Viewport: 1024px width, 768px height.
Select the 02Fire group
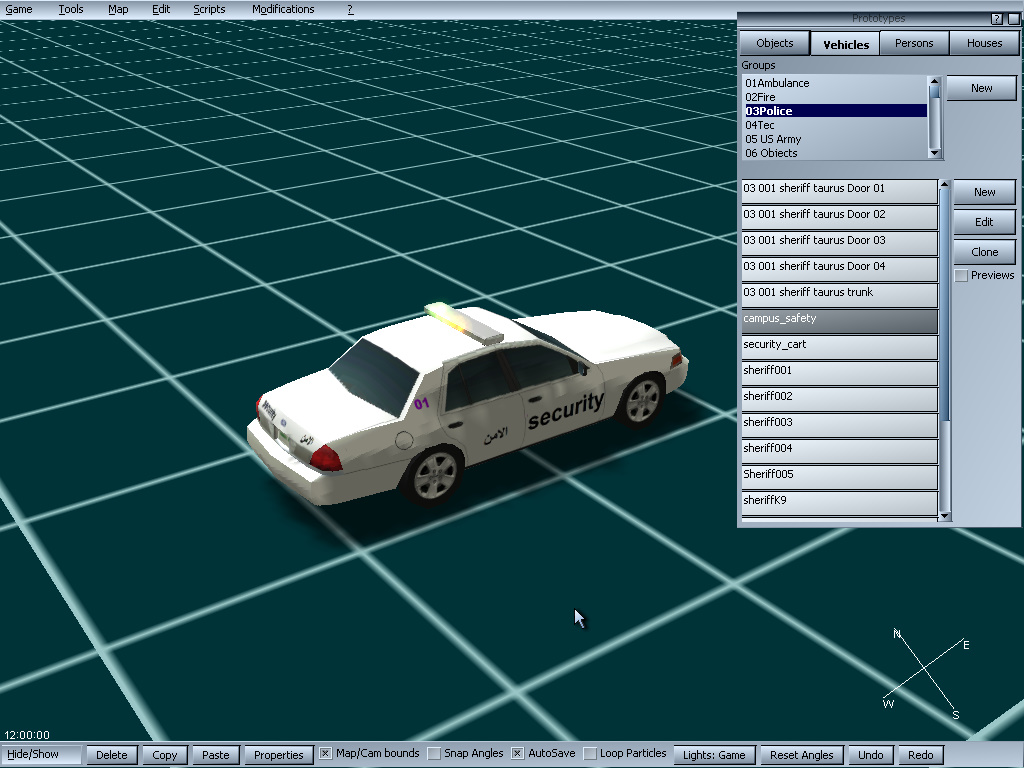760,97
